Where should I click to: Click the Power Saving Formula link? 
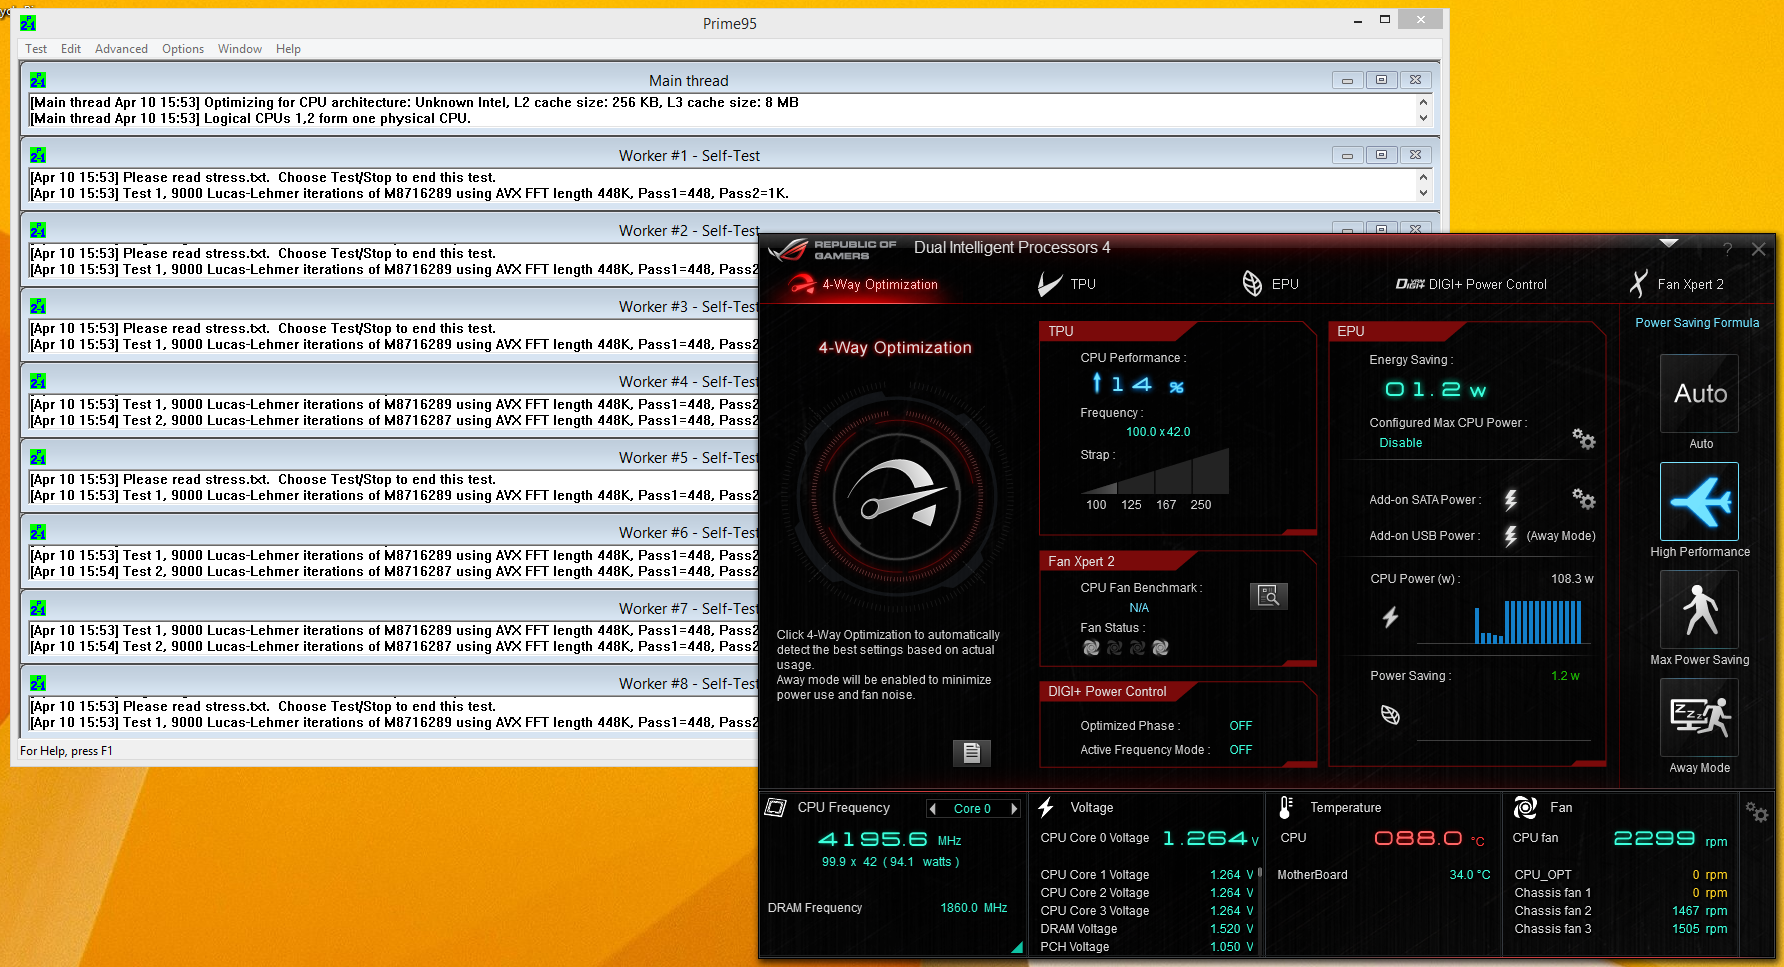pyautogui.click(x=1697, y=323)
